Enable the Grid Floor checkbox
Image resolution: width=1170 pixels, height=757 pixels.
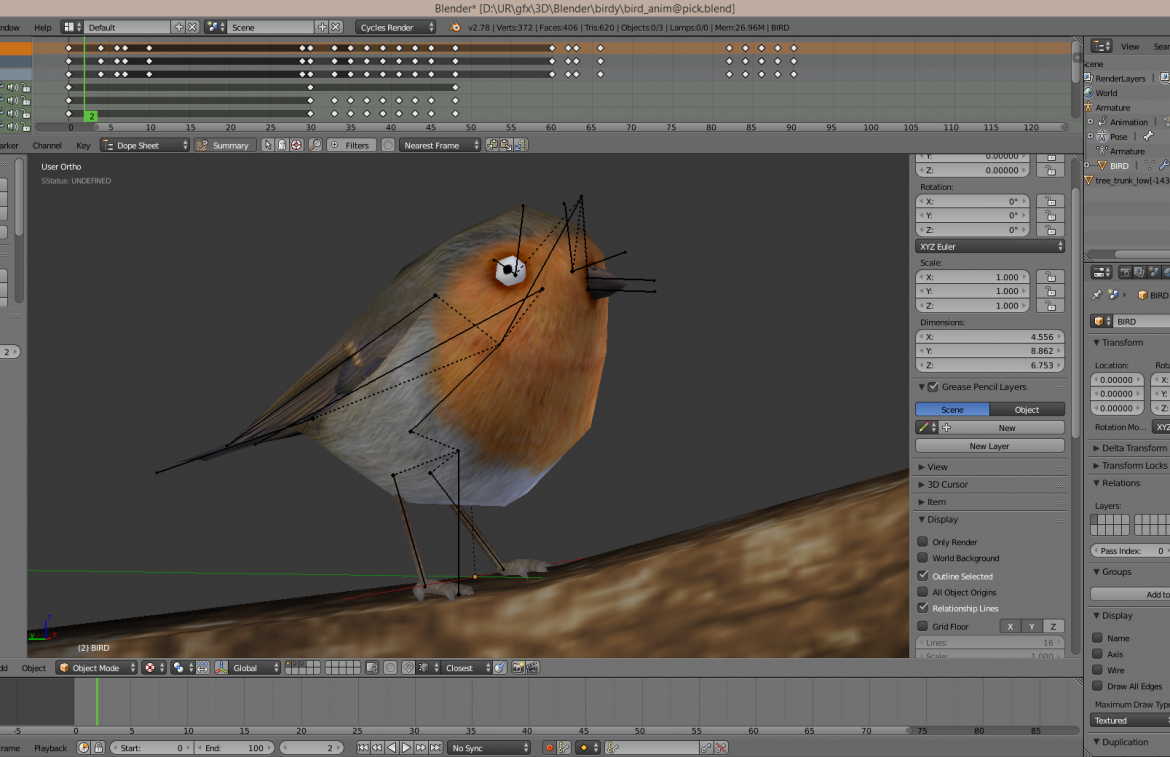pos(923,626)
